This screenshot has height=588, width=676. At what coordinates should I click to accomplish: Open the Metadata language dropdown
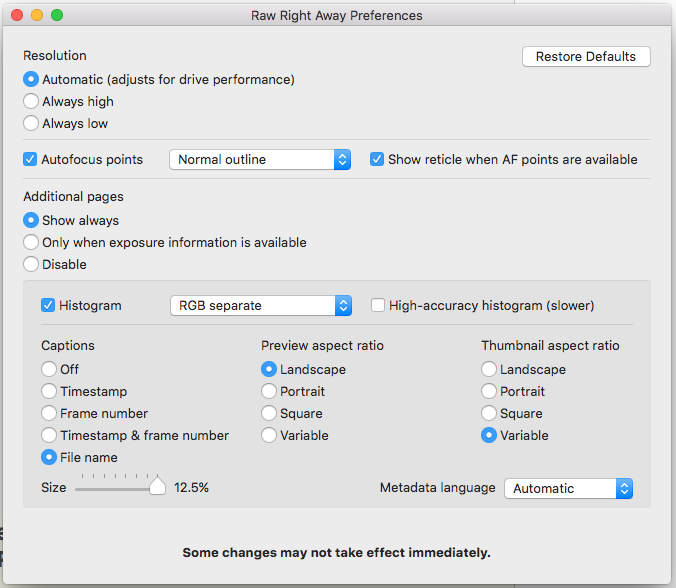pyautogui.click(x=568, y=488)
